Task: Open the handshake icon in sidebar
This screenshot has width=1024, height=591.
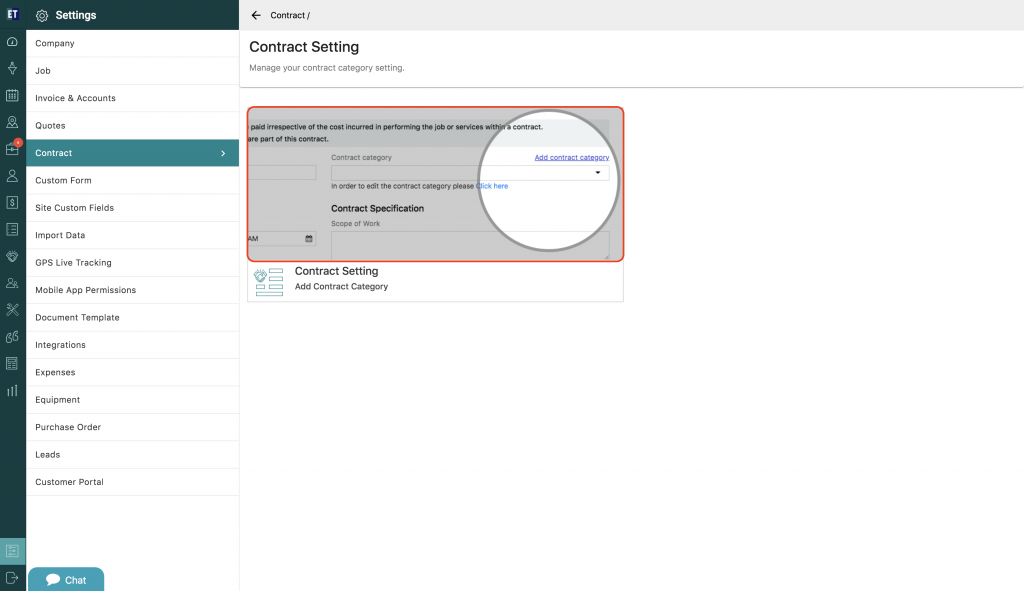Action: click(12, 256)
